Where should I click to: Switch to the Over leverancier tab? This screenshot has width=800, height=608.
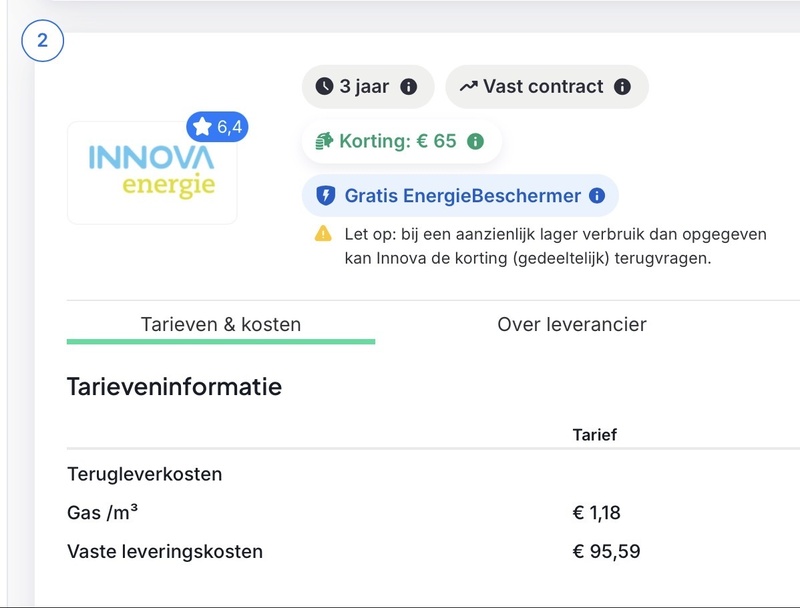coord(571,324)
